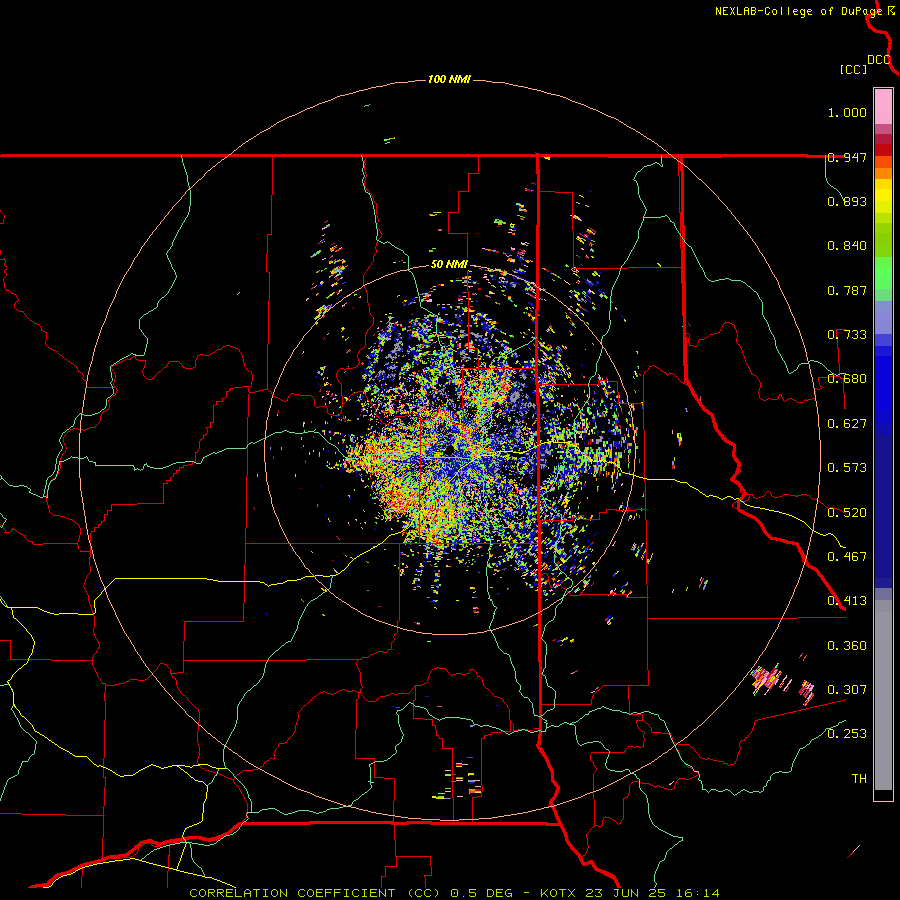Pick the lavender band near 0.733
The image size is (900, 900).
(883, 317)
